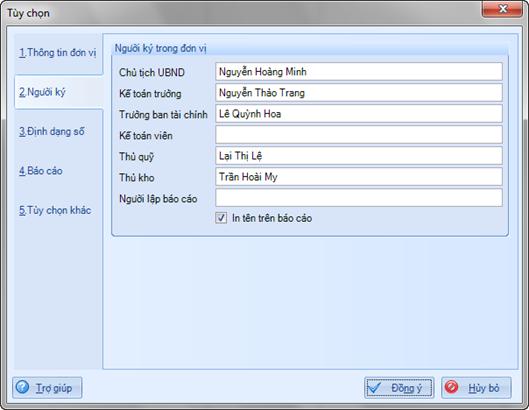
Task: Select the Trưởng ban tài chính field
Action: point(359,114)
